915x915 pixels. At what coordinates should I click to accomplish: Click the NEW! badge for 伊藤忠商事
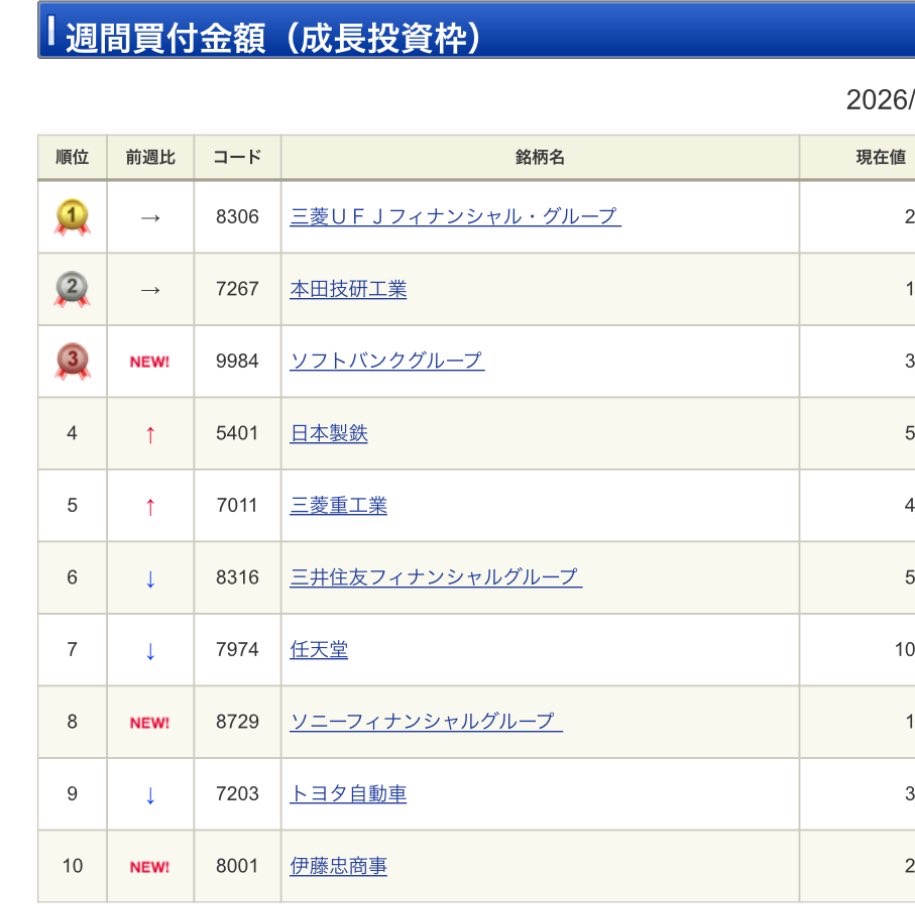click(149, 867)
